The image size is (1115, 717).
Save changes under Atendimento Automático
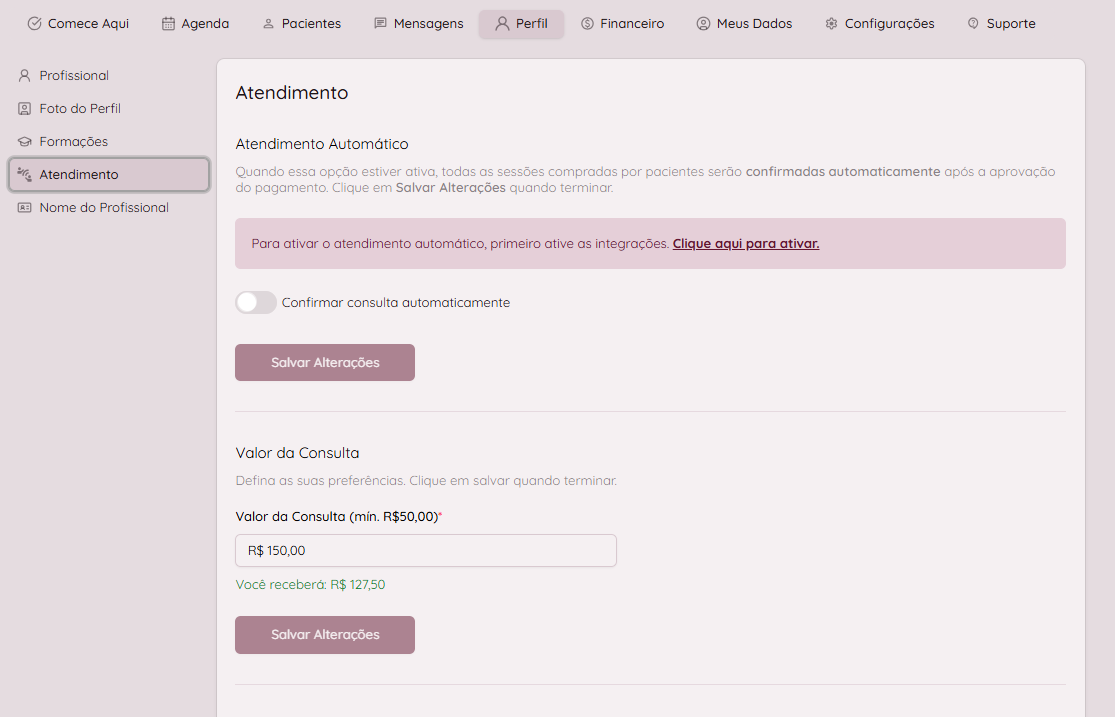click(x=325, y=362)
